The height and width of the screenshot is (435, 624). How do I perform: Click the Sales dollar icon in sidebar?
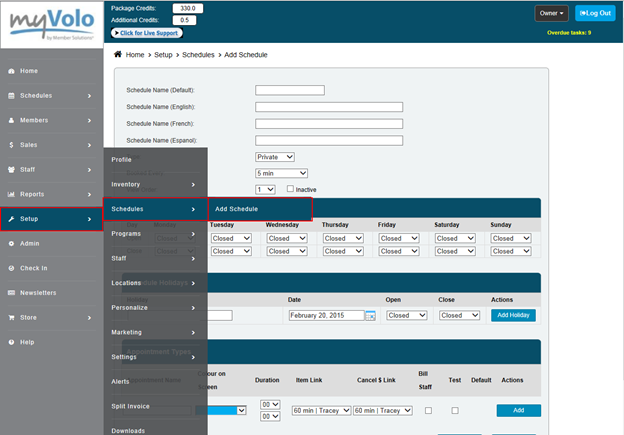[10, 145]
